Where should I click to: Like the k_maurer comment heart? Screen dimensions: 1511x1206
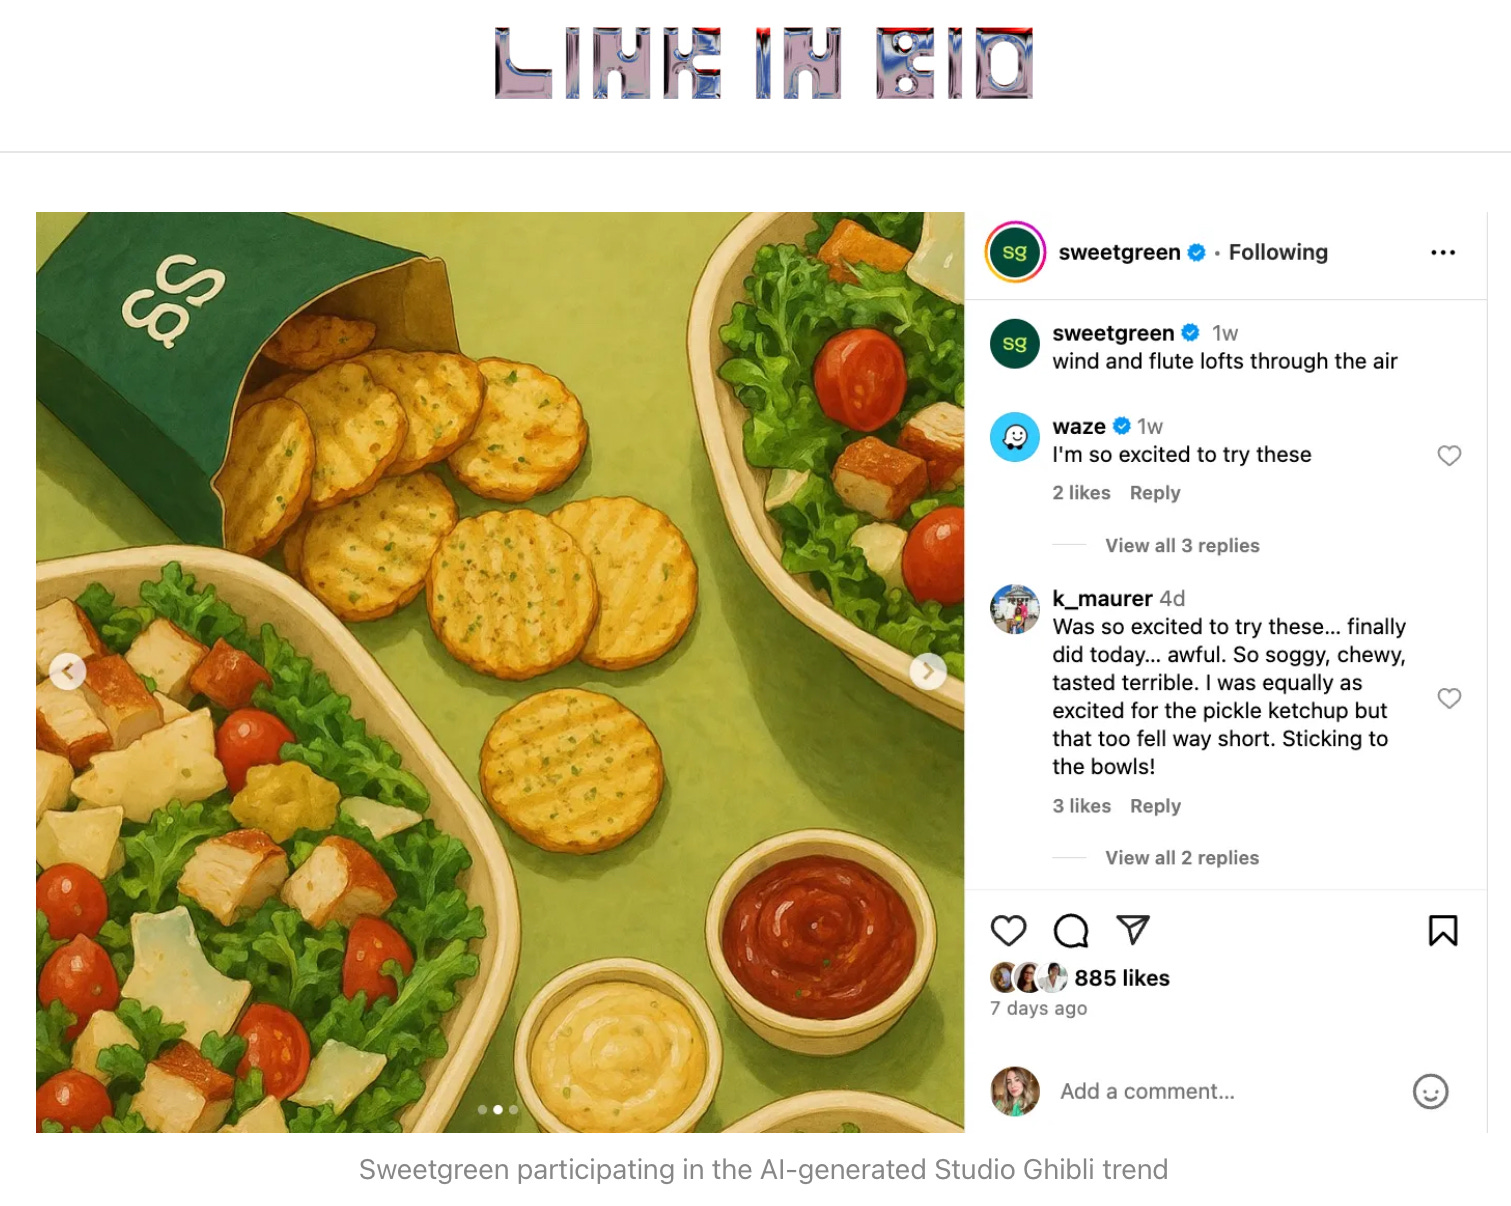pyautogui.click(x=1449, y=698)
